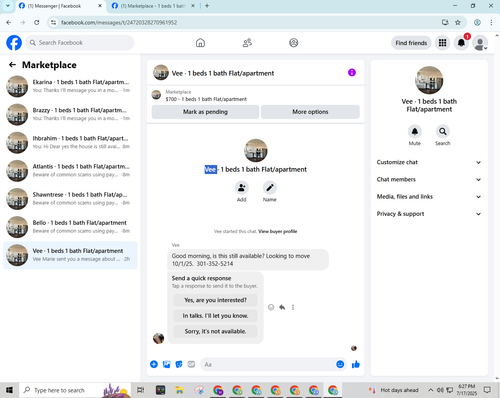Go back using the Marketplace arrow
The width and height of the screenshot is (500, 398).
(12, 65)
